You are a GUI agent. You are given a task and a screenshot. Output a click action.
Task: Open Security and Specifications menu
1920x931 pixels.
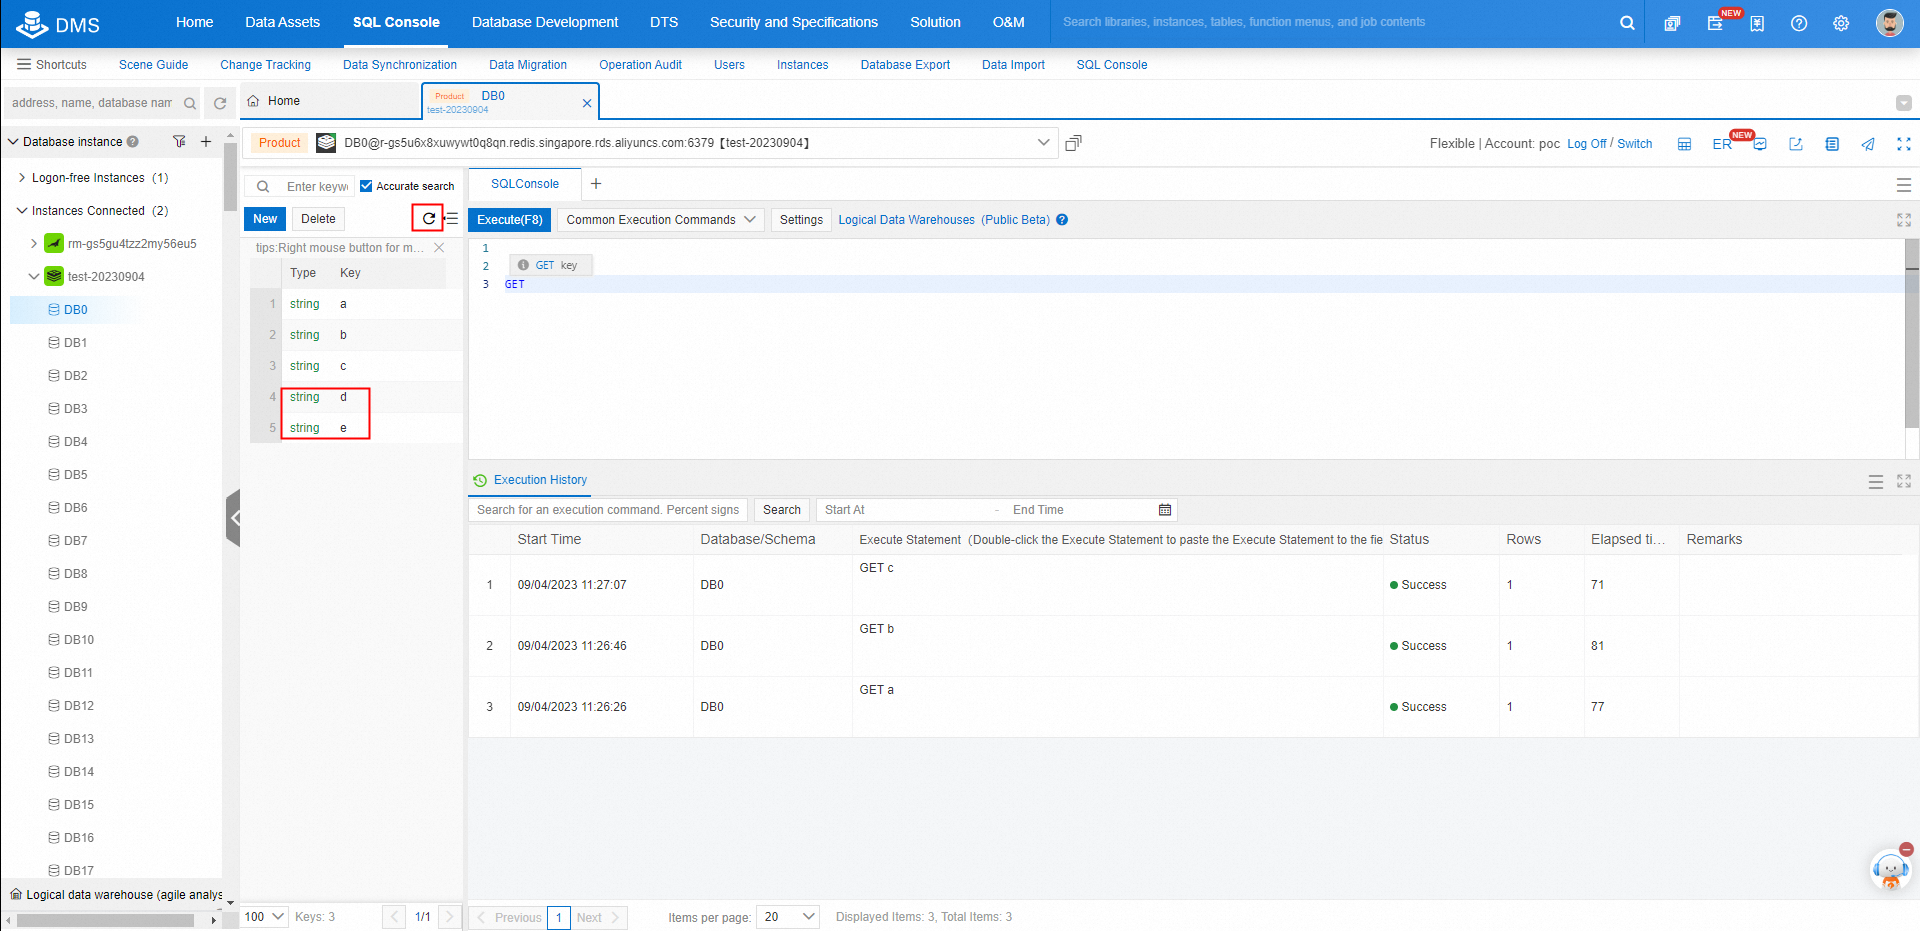(x=794, y=22)
